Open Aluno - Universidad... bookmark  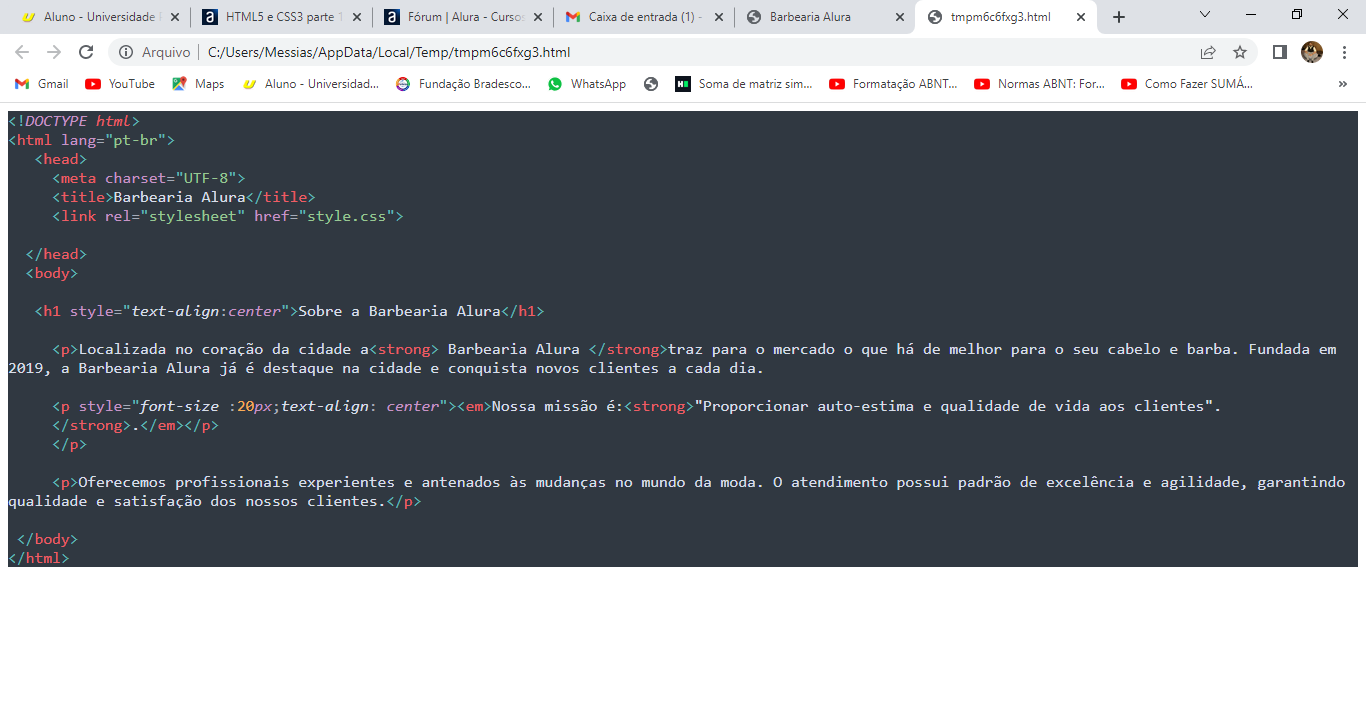(x=310, y=84)
